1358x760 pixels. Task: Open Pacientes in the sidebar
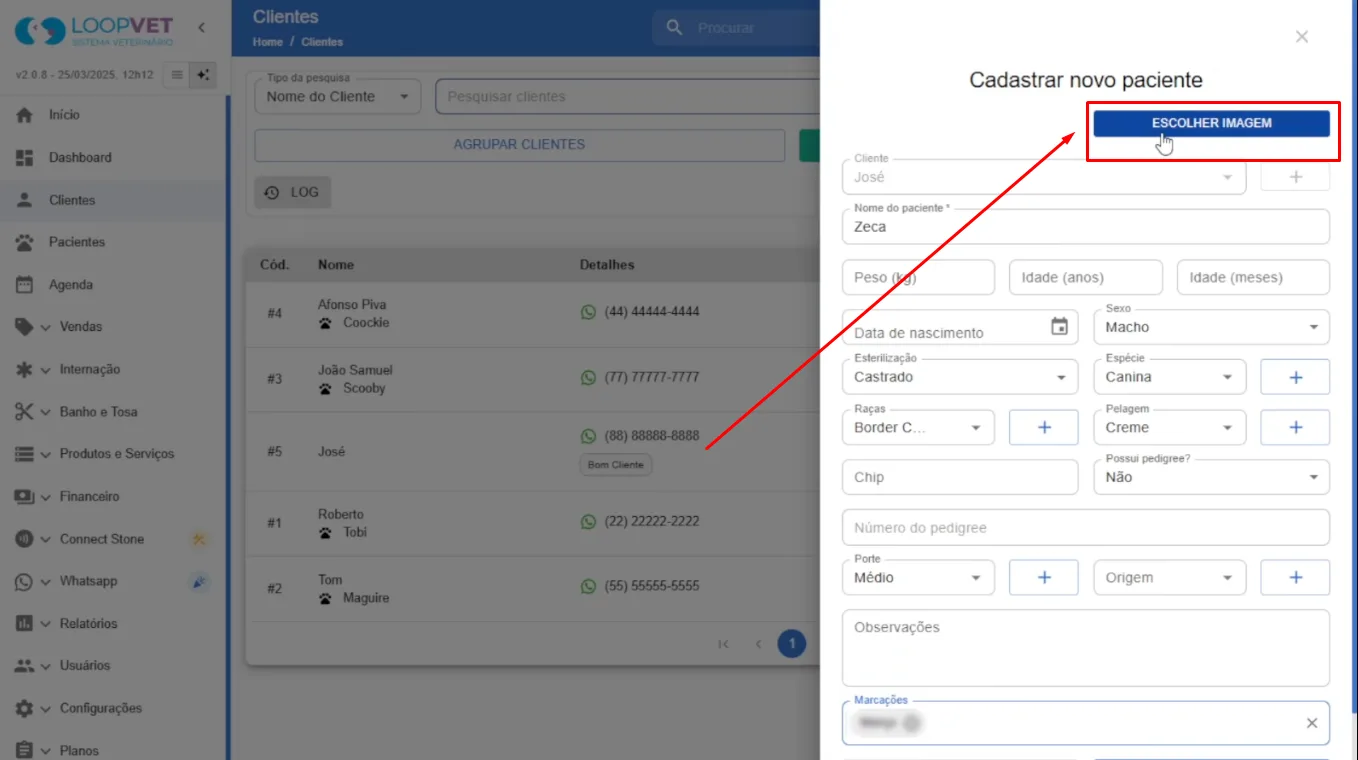point(77,242)
